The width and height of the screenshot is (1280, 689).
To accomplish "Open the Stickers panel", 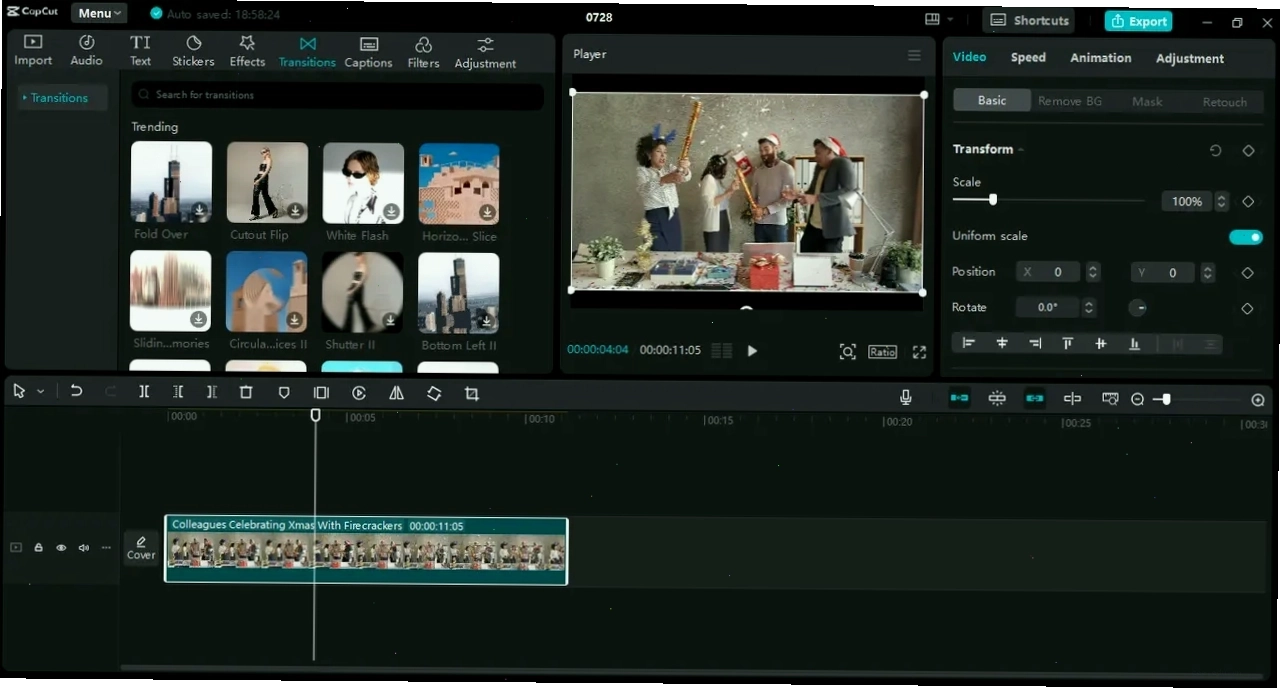I will (x=193, y=51).
